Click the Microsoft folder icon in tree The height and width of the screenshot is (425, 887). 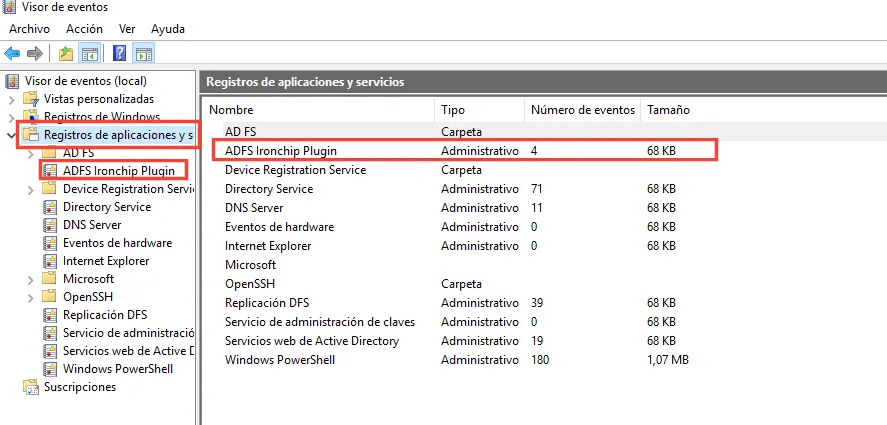pos(50,278)
